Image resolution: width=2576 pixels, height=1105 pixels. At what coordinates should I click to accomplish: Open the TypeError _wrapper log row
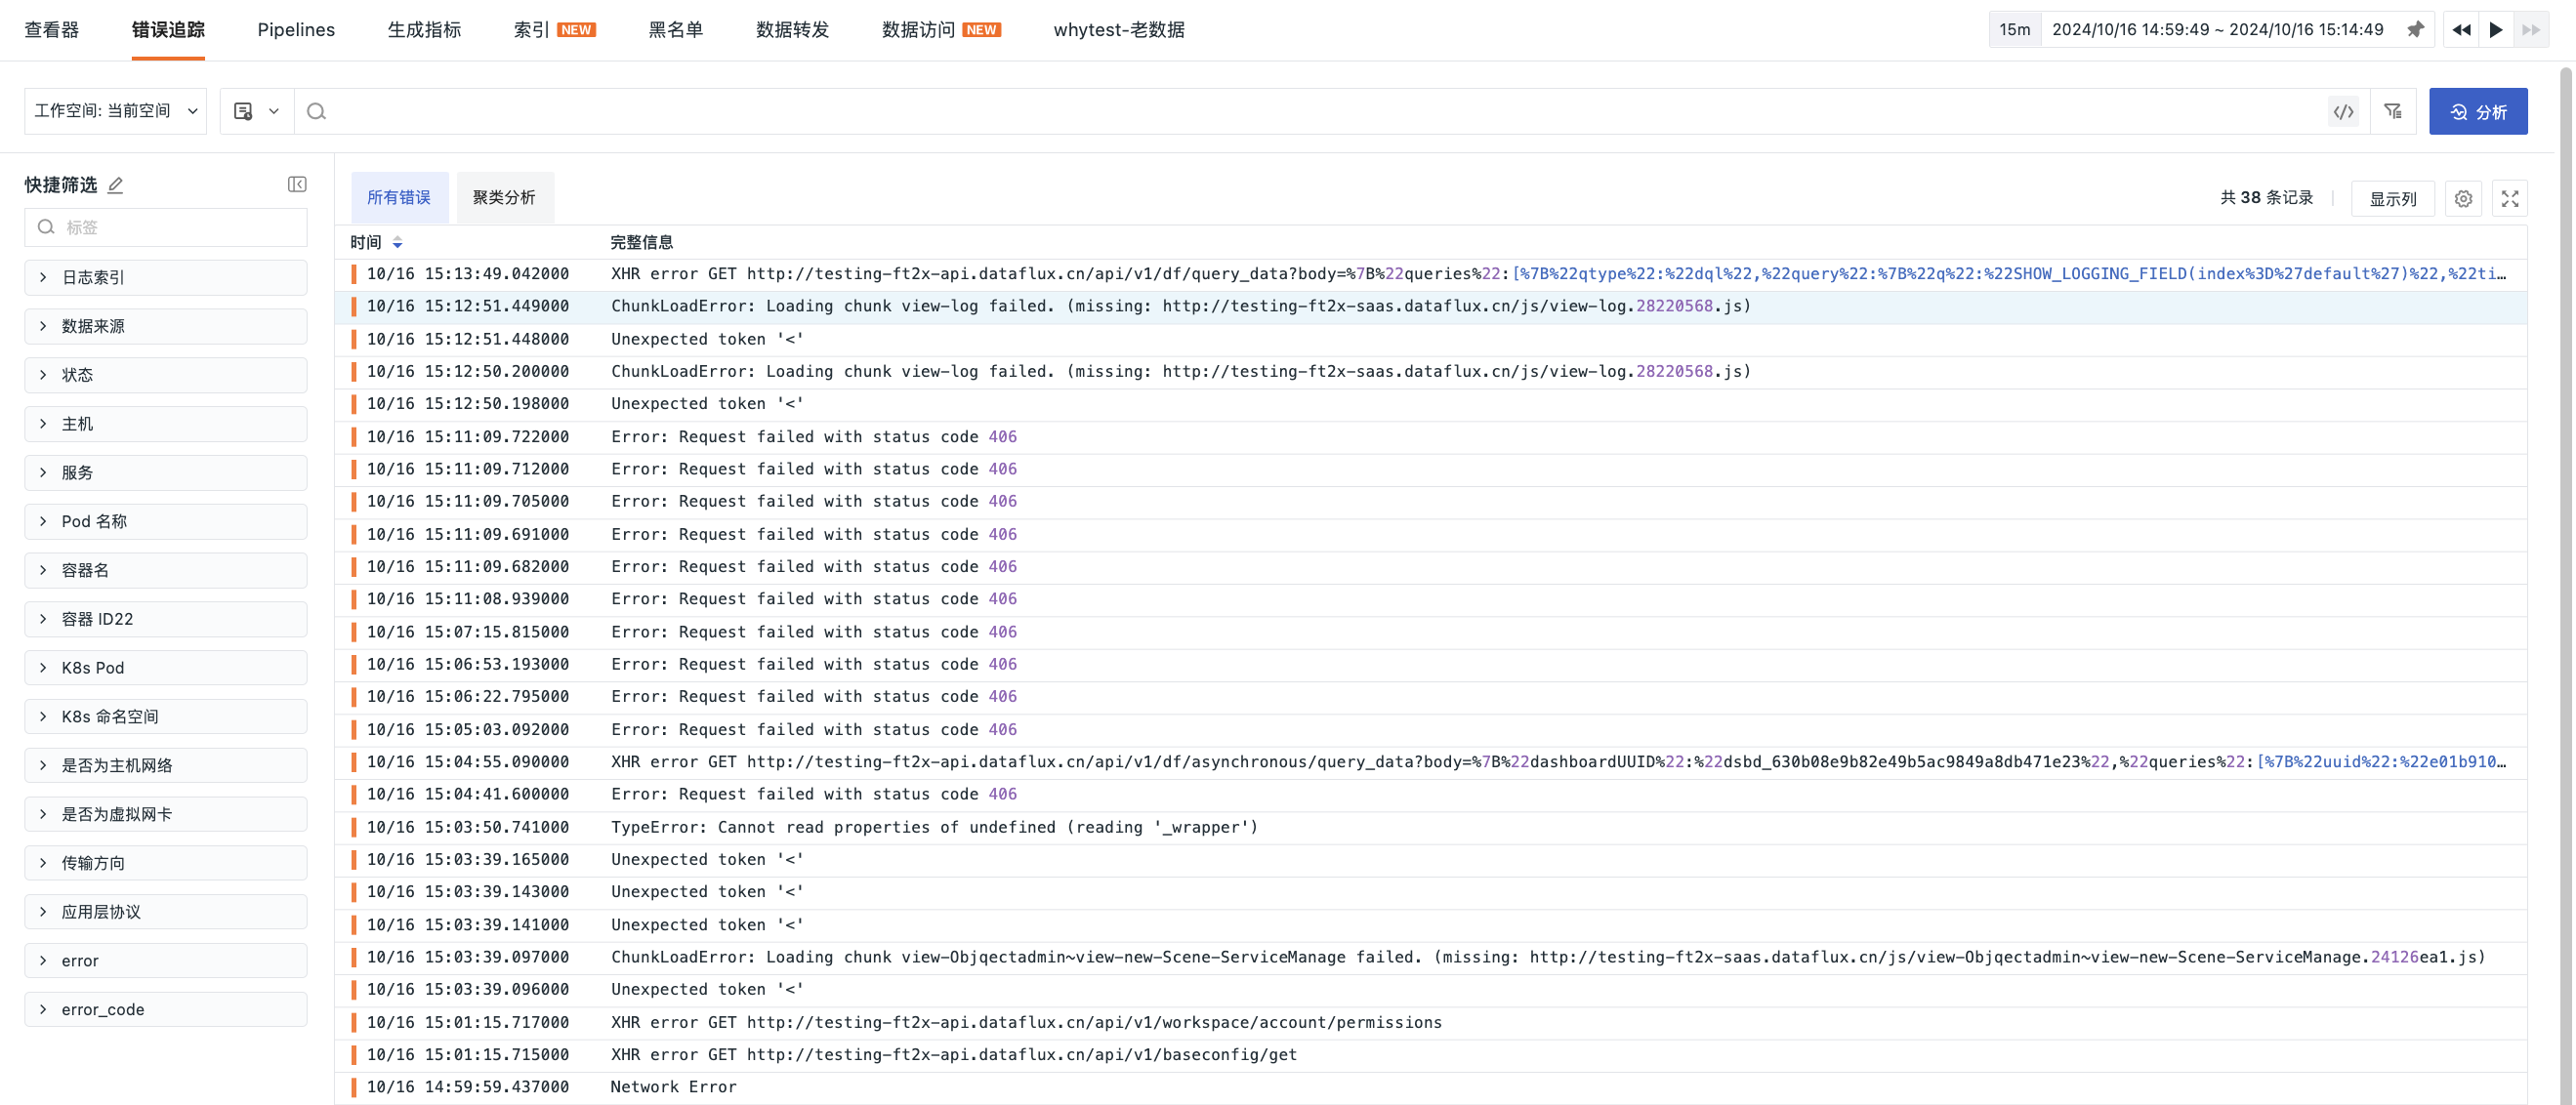pyautogui.click(x=934, y=827)
